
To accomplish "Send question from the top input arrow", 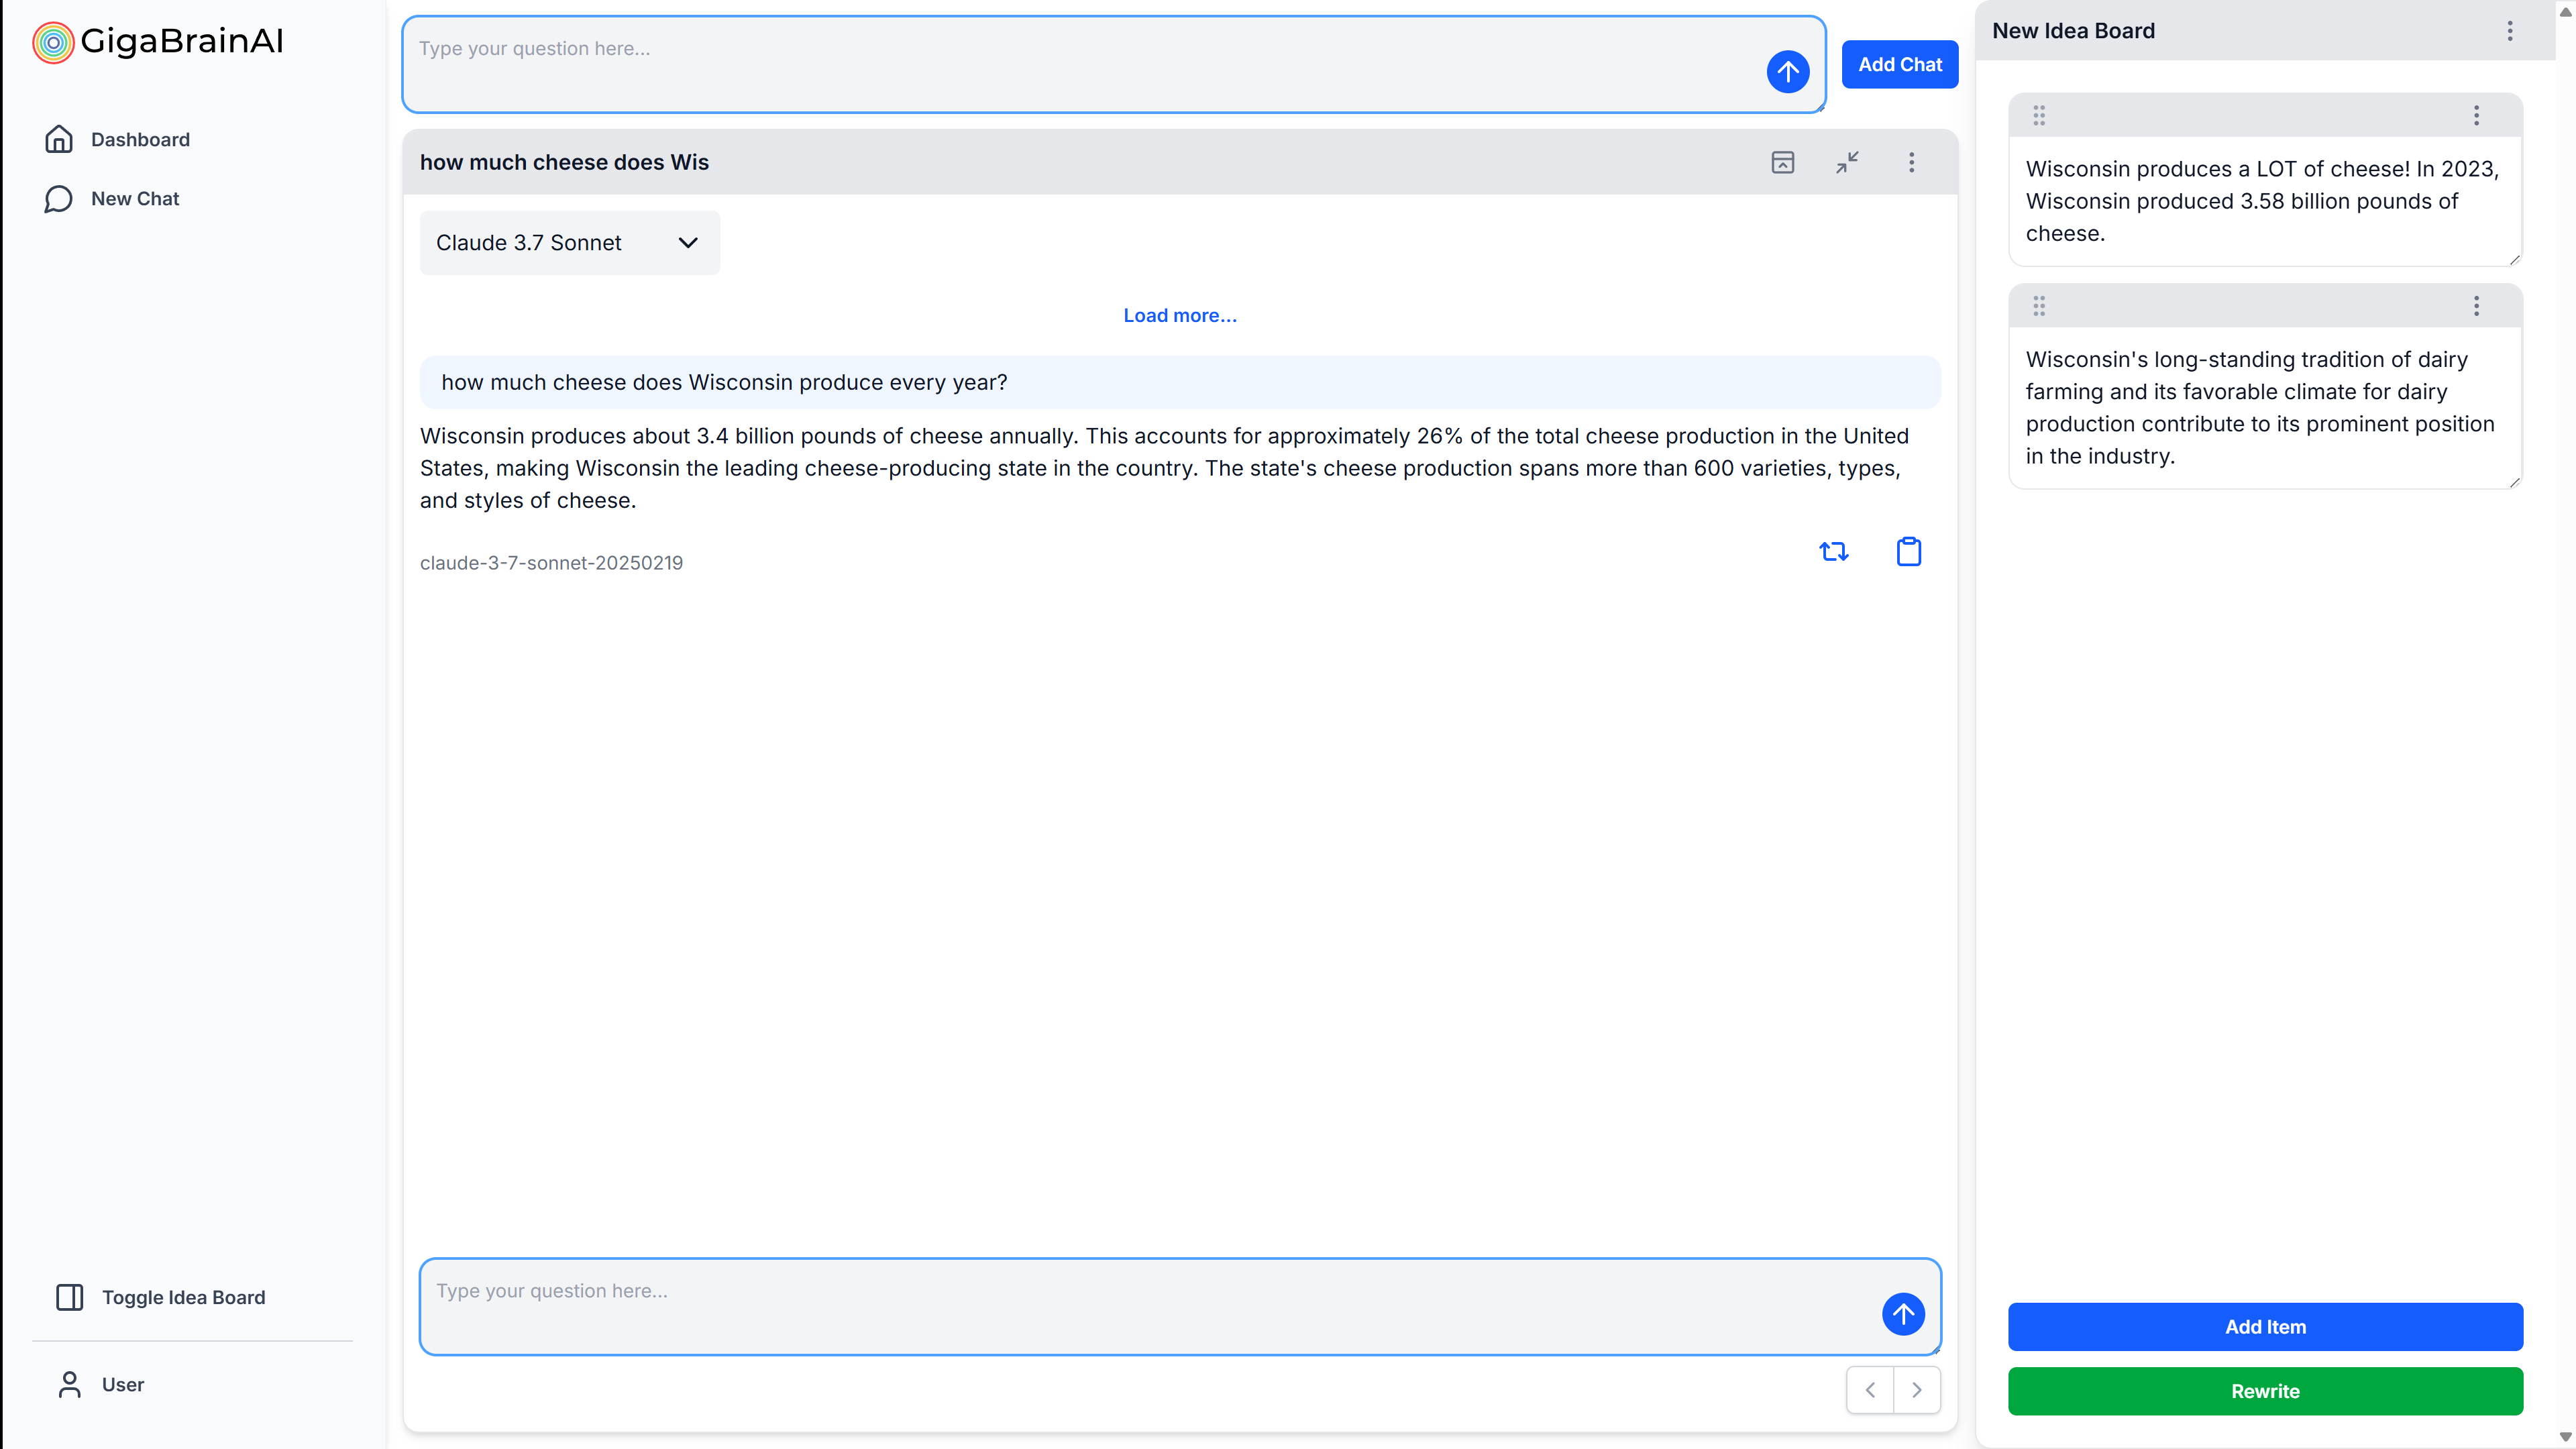I will pyautogui.click(x=1787, y=72).
